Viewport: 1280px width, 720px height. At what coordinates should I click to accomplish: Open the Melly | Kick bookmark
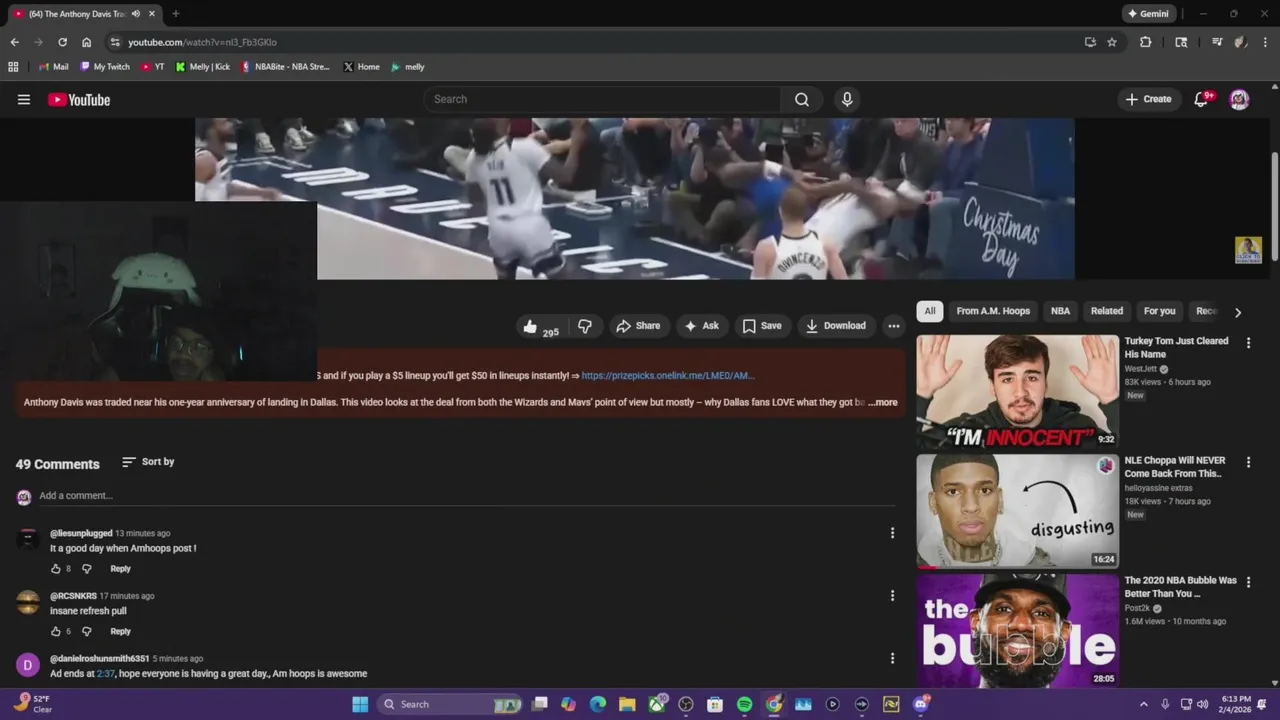(x=203, y=67)
